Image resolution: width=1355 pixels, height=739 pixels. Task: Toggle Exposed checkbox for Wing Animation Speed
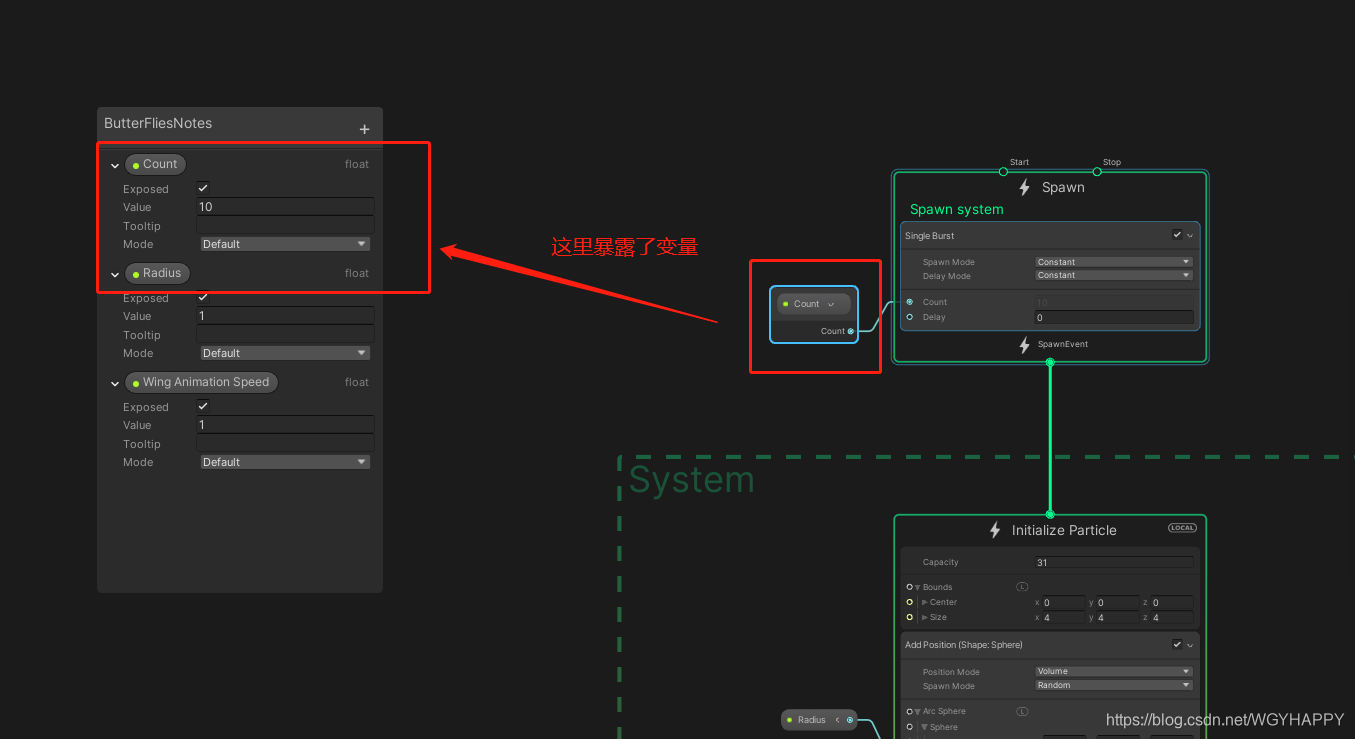(203, 406)
